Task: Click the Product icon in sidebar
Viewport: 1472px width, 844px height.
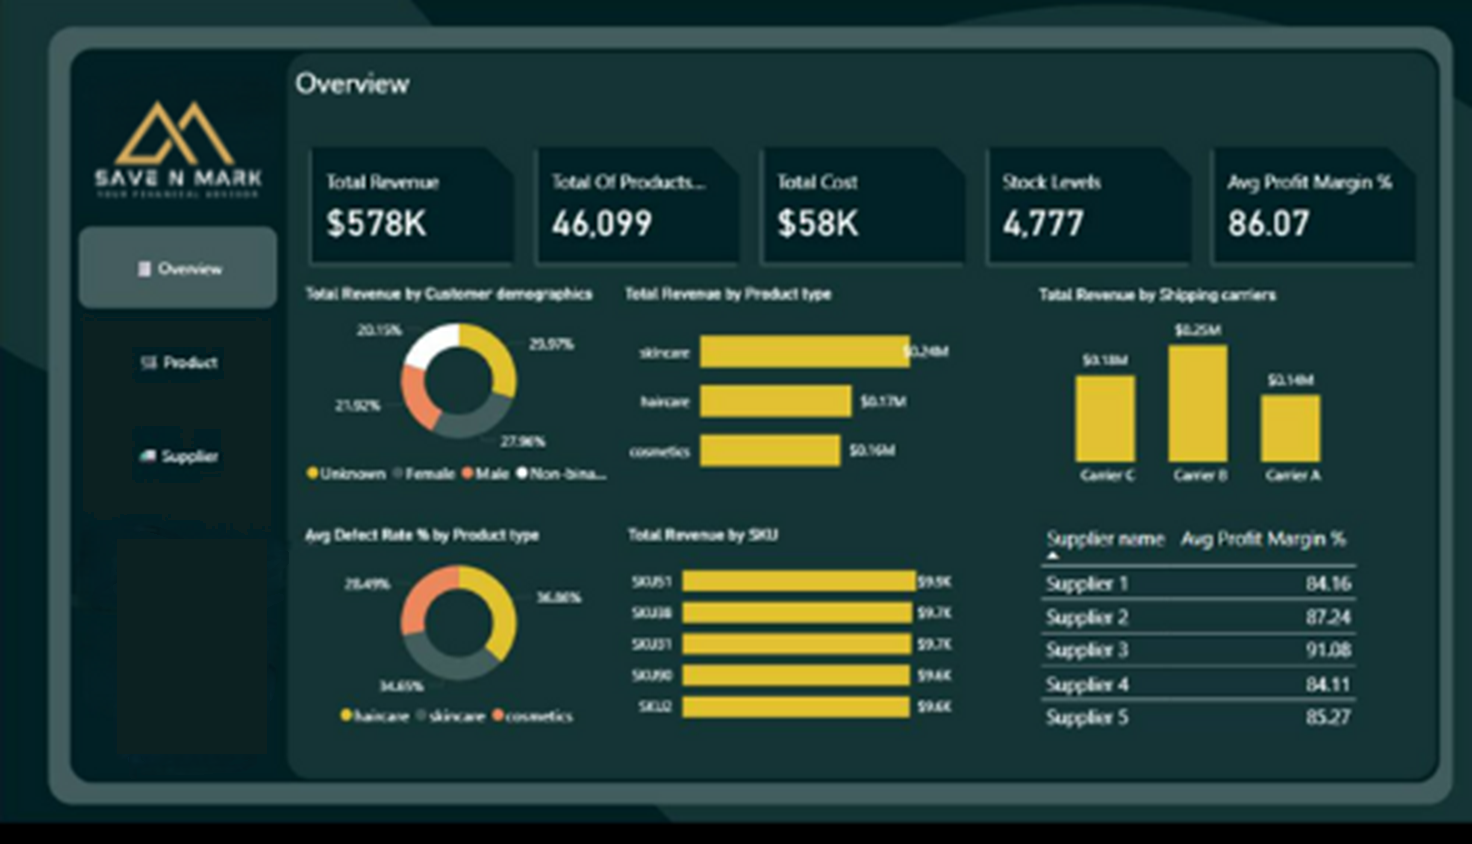Action: 149,362
